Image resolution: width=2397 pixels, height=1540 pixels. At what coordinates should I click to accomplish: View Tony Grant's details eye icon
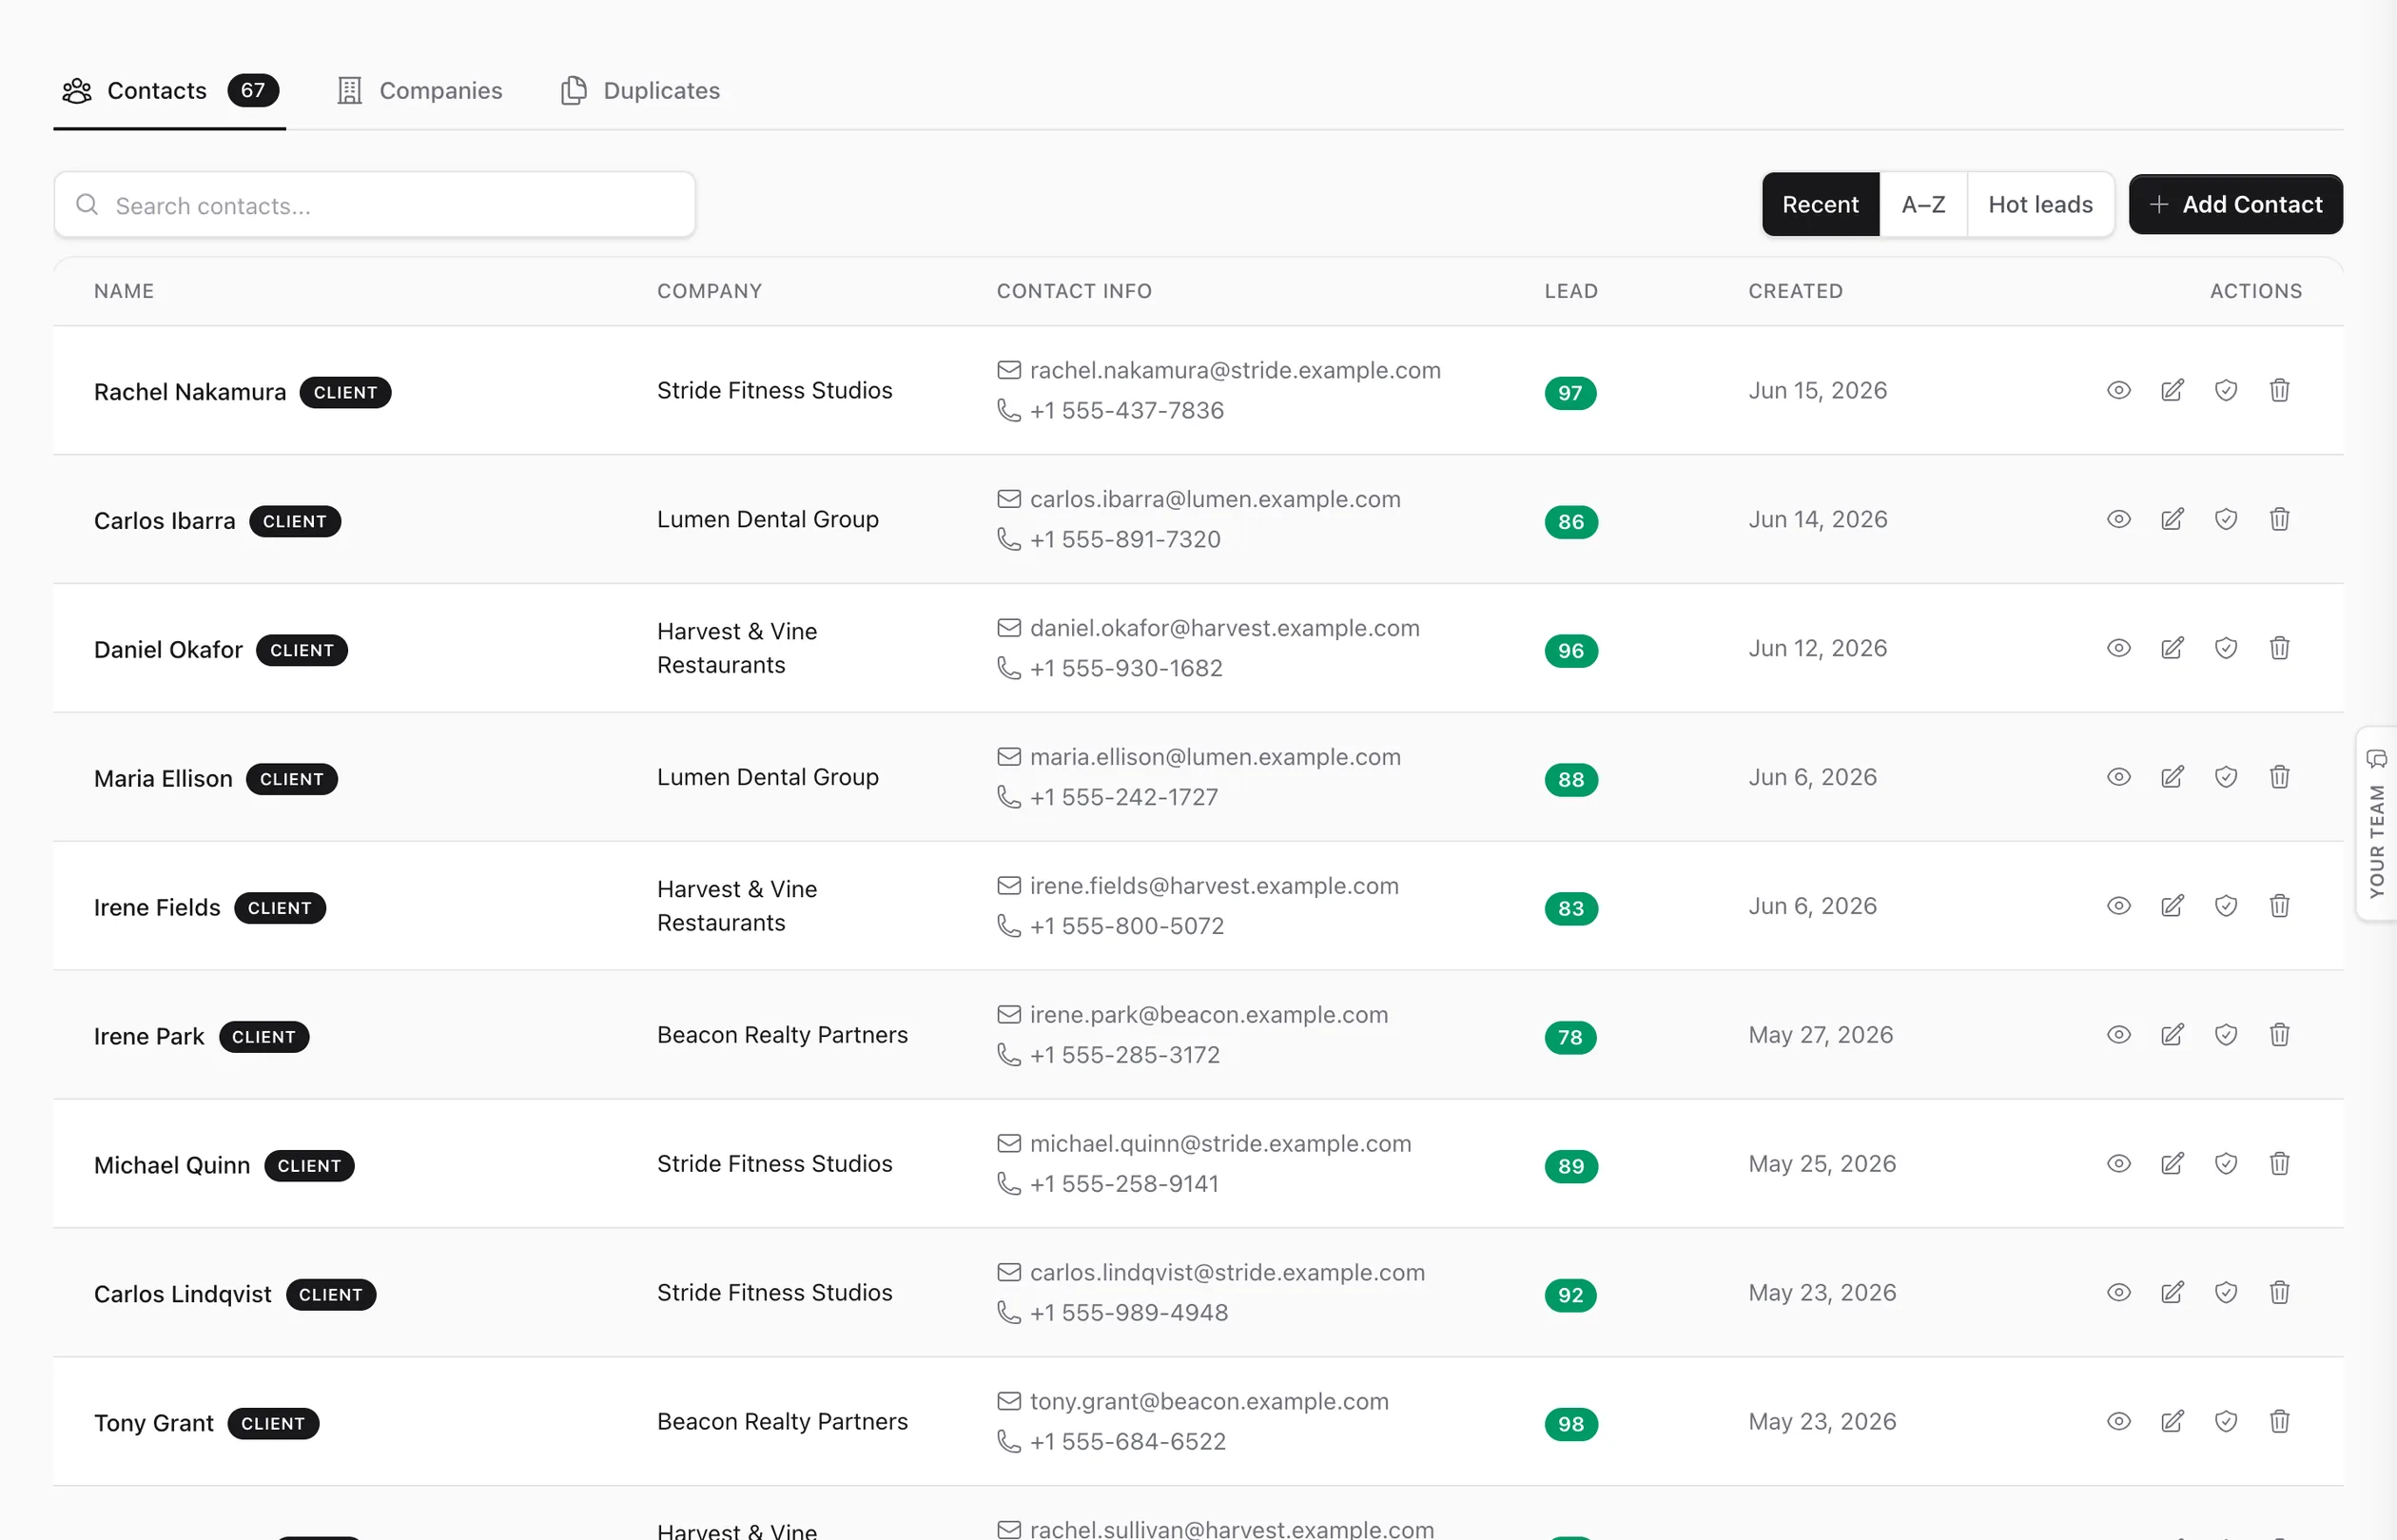point(2118,1422)
